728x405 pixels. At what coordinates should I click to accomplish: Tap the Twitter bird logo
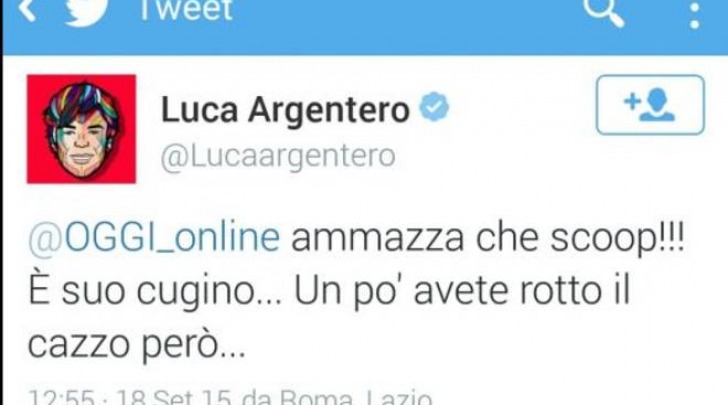[86, 11]
